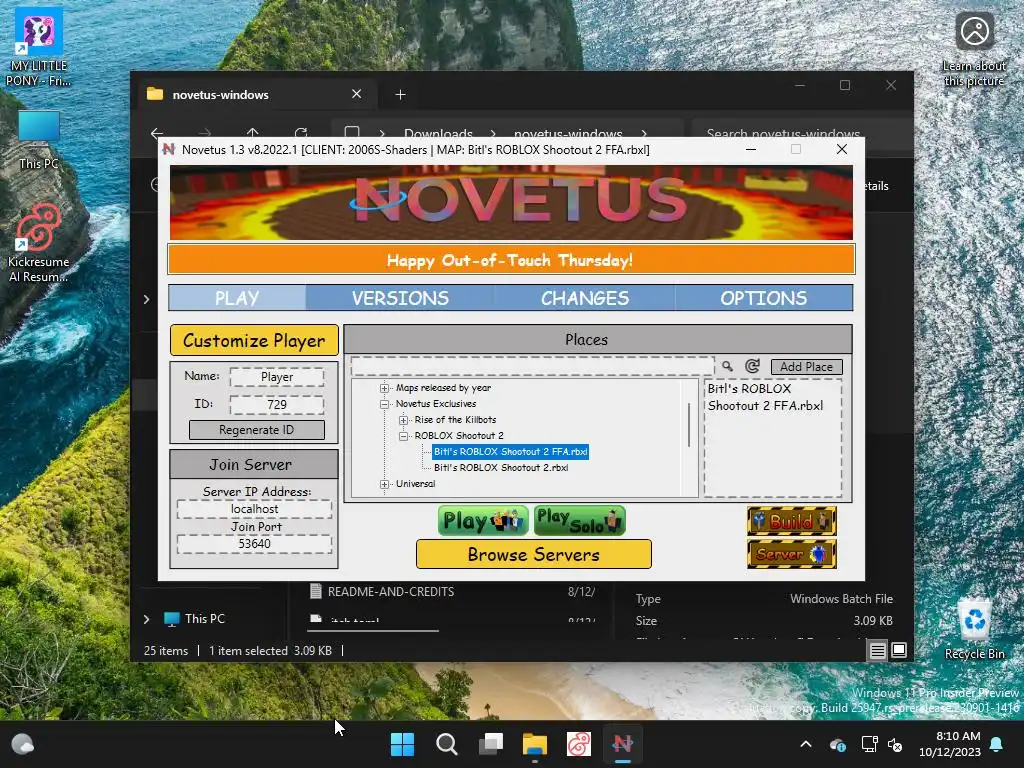Select This PC desktop icon
The height and width of the screenshot is (768, 1024).
[39, 140]
